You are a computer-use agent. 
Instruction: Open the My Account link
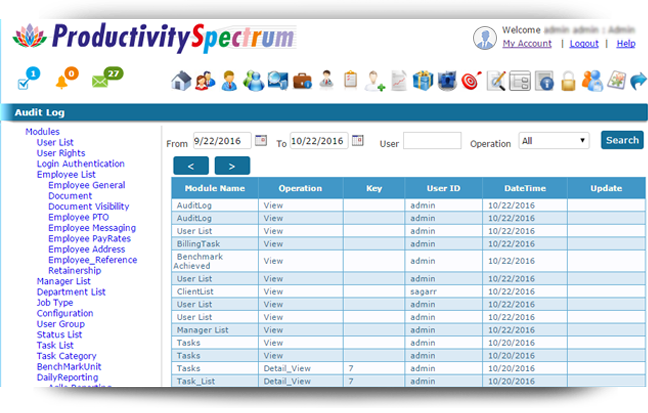pyautogui.click(x=526, y=44)
